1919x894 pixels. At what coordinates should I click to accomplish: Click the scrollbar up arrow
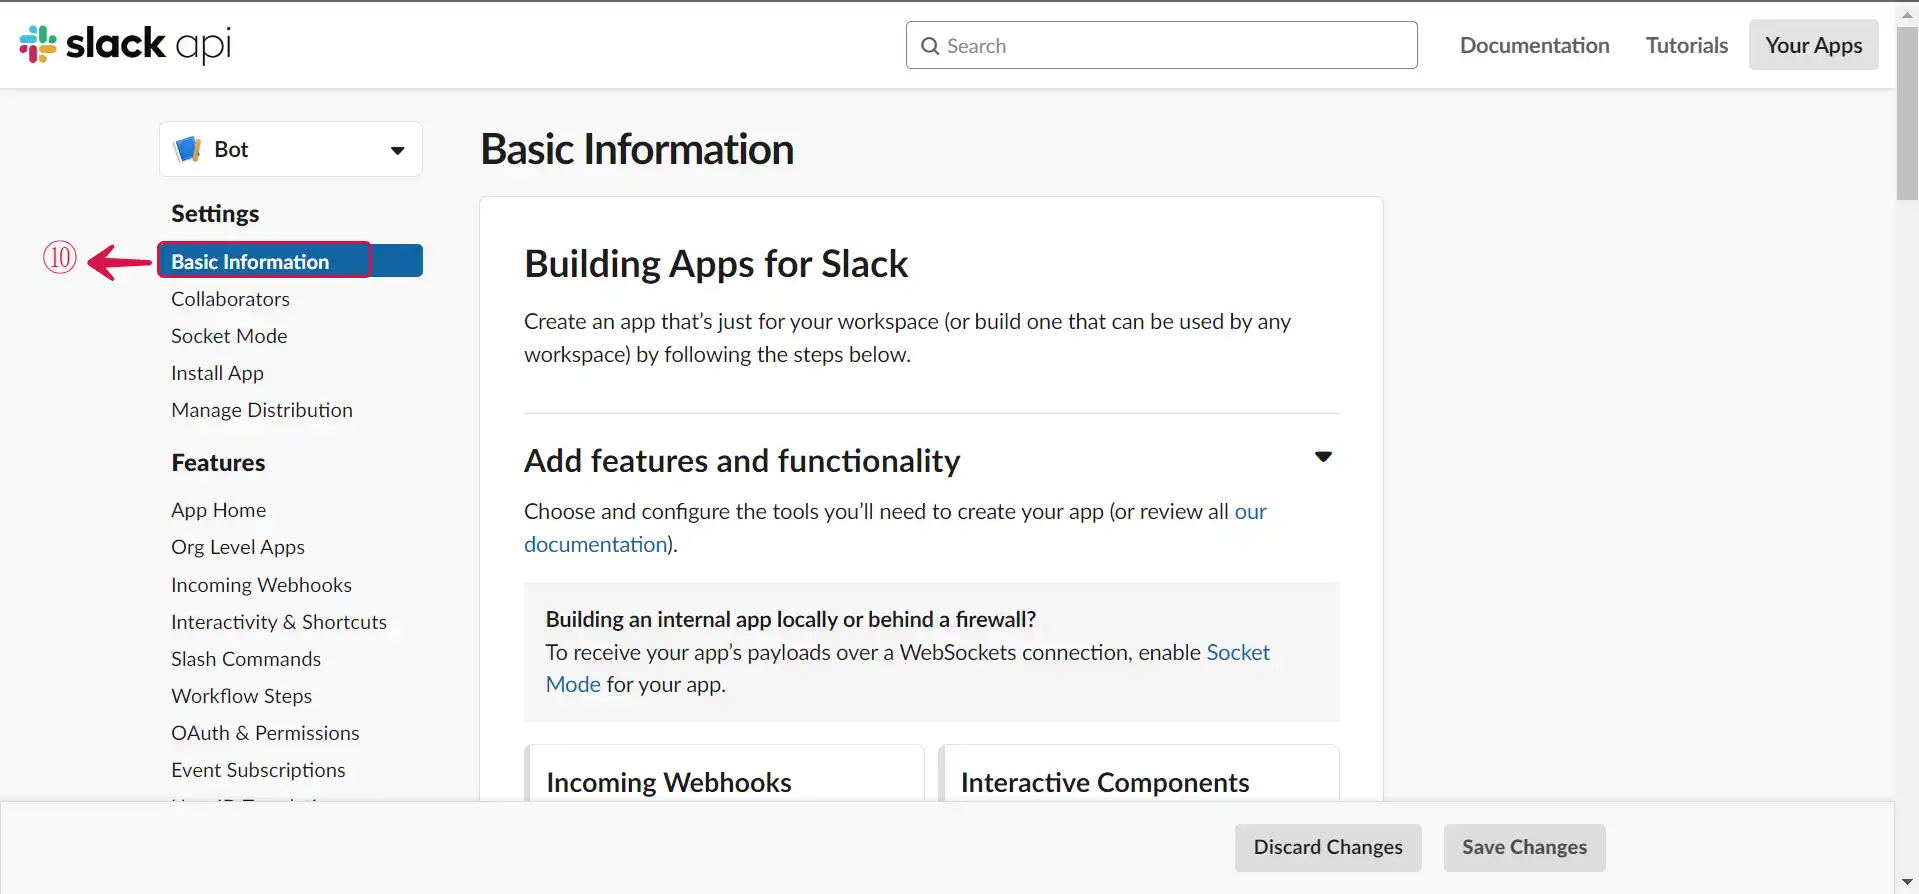coord(1907,14)
